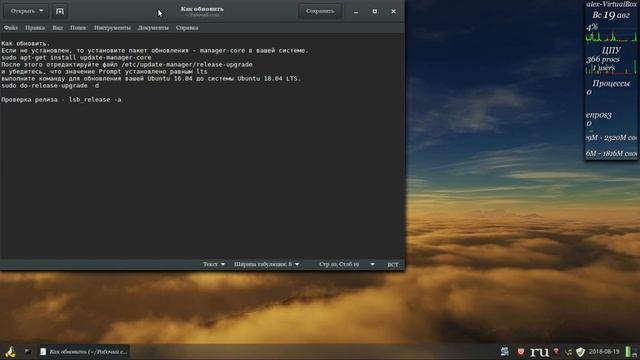The height and width of the screenshot is (360, 640).
Task: Click the line containing /etc/update-manager/release-upgrade
Action: [127, 64]
